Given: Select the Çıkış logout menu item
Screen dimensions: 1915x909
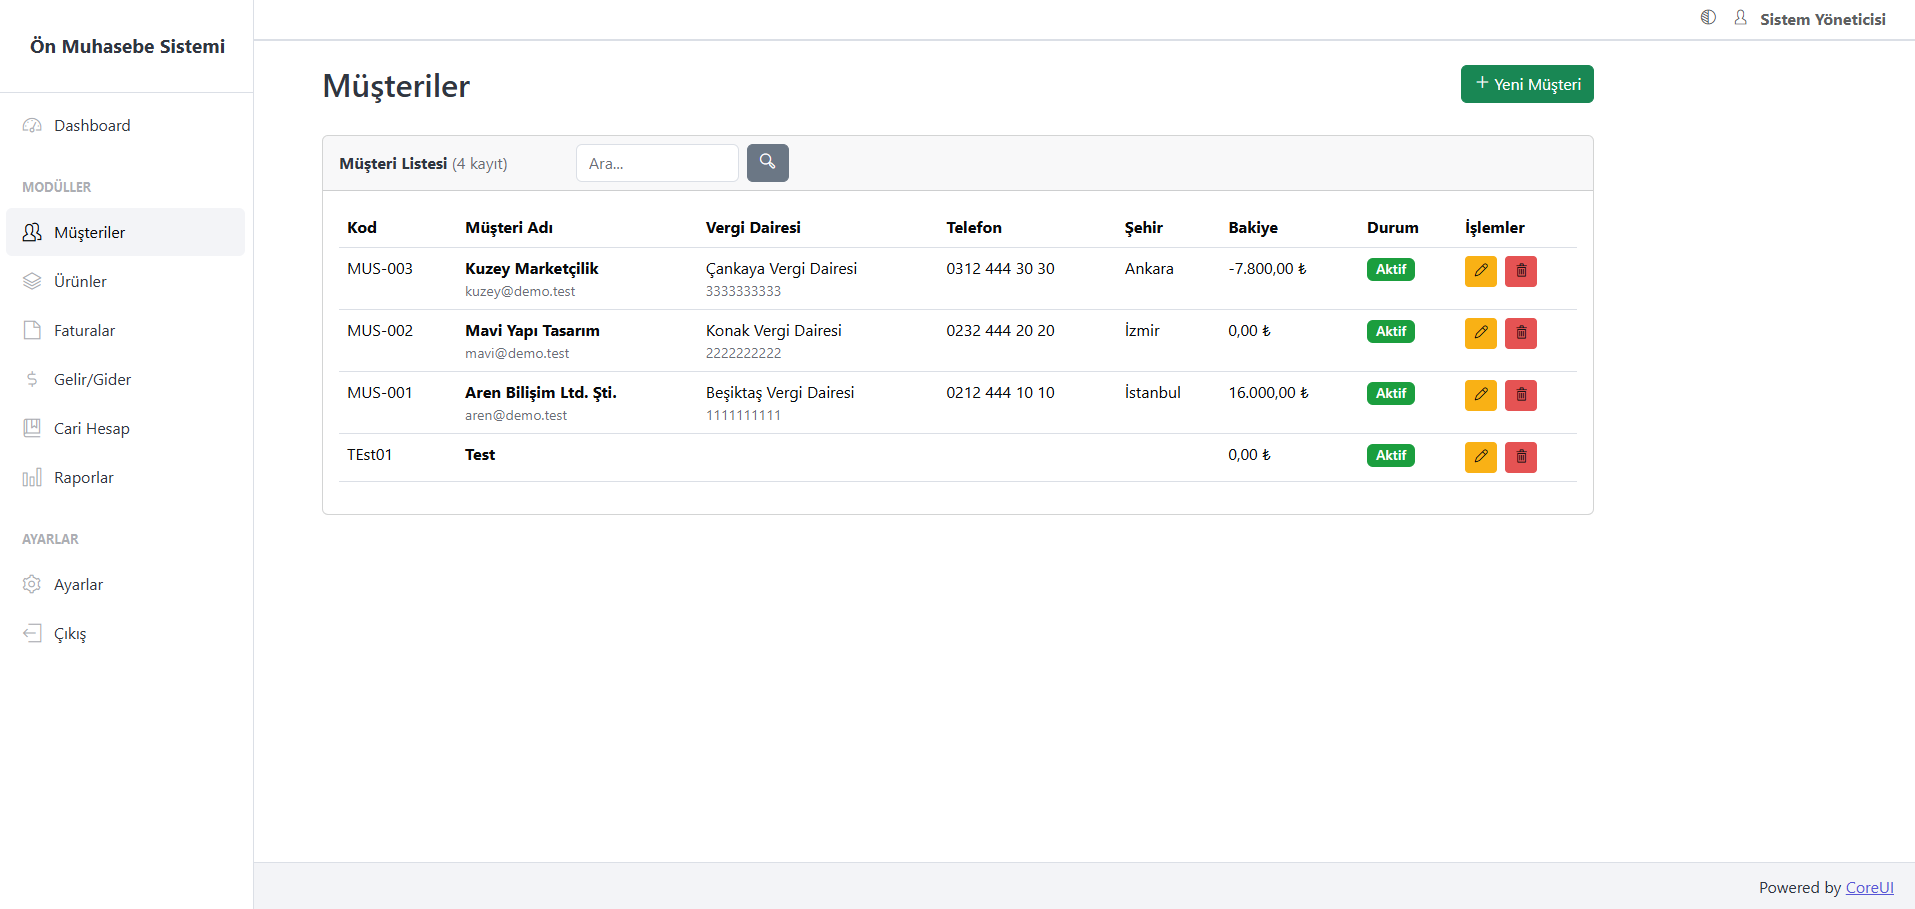Looking at the screenshot, I should tap(125, 633).
